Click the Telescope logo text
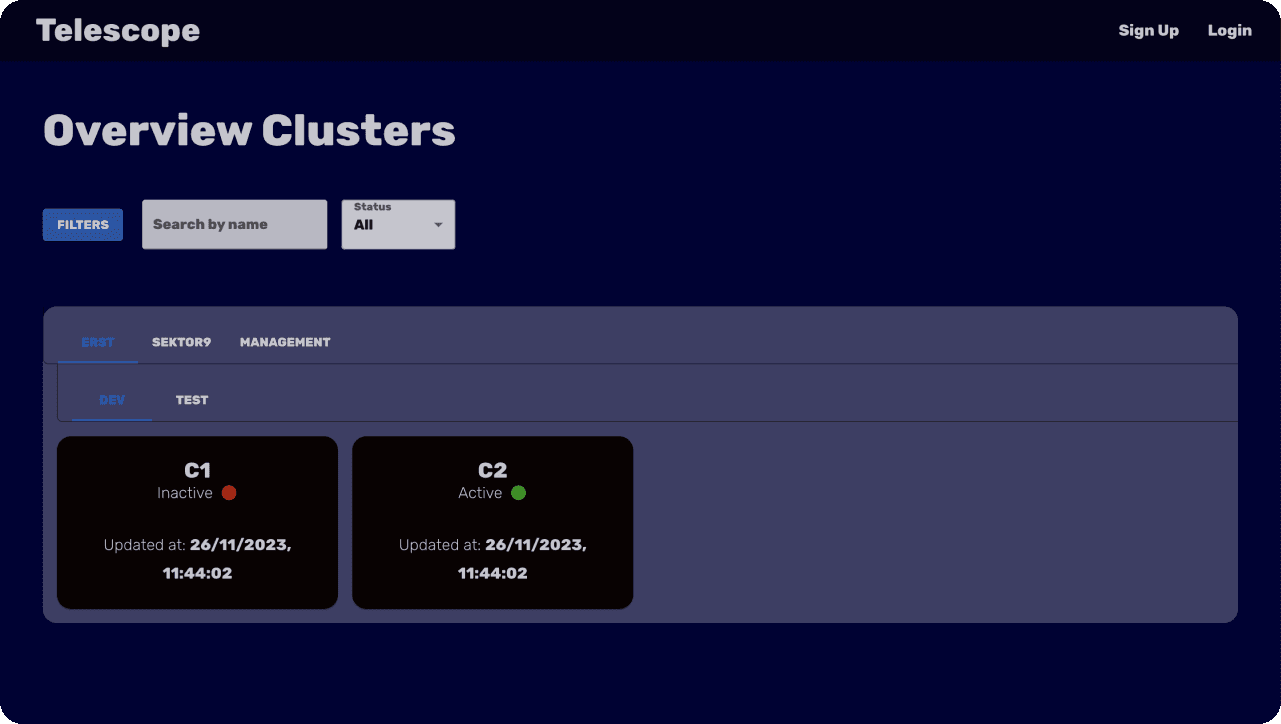Image resolution: width=1281 pixels, height=724 pixels. pyautogui.click(x=118, y=31)
